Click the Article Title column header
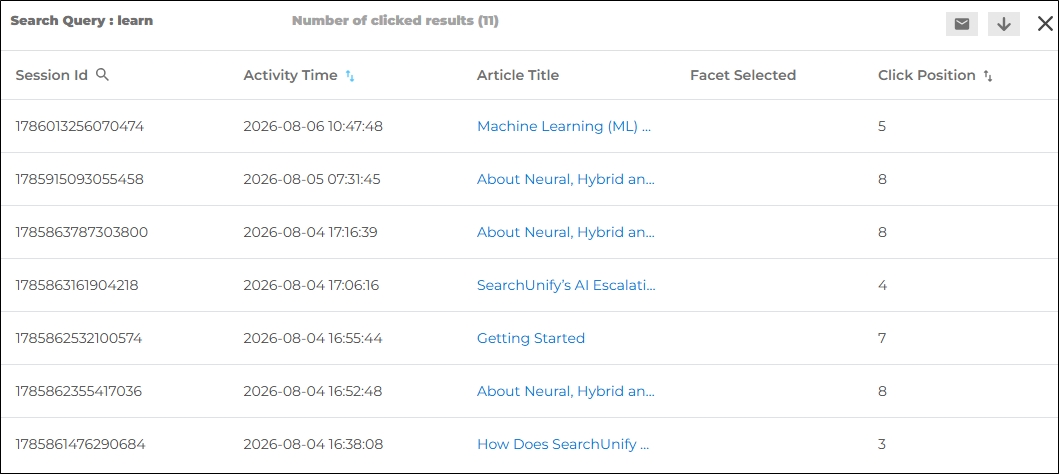The image size is (1059, 474). click(518, 76)
